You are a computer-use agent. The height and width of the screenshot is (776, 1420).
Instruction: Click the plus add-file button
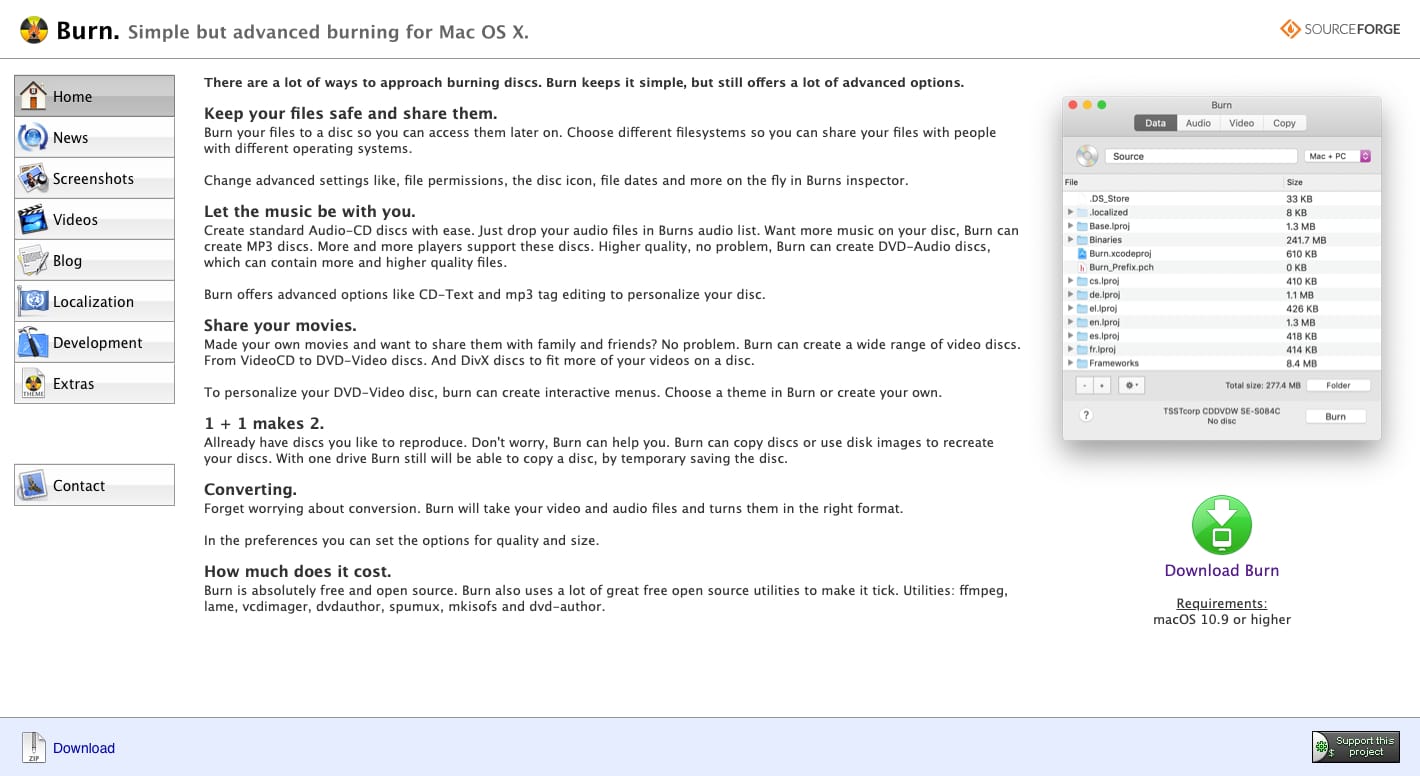[1102, 385]
